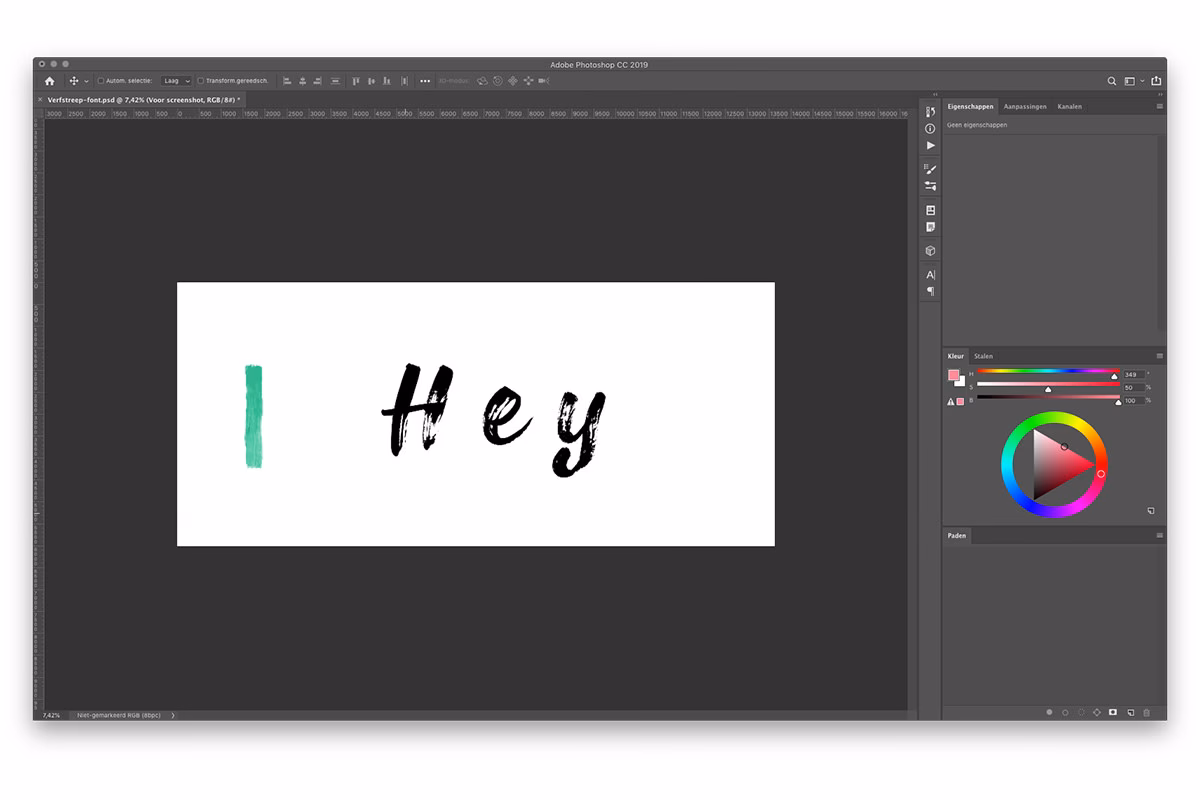Click the three dots more options button
The width and height of the screenshot is (1200, 800).
click(425, 81)
